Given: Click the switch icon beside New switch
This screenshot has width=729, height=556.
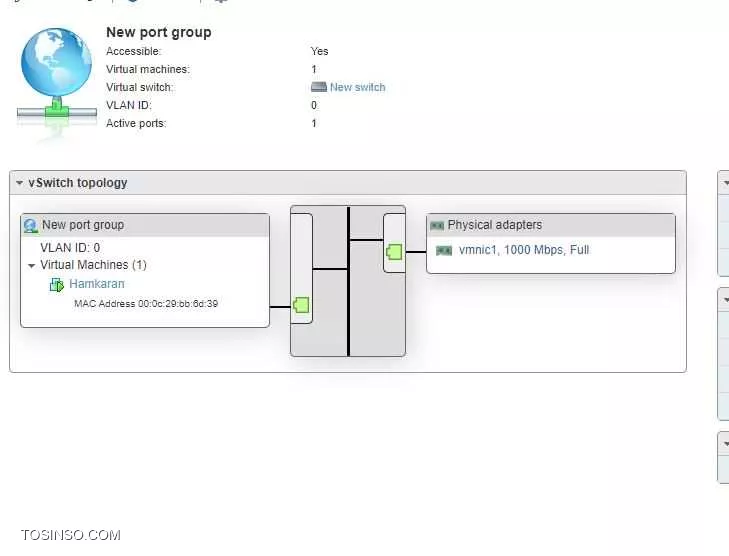Looking at the screenshot, I should pos(318,88).
